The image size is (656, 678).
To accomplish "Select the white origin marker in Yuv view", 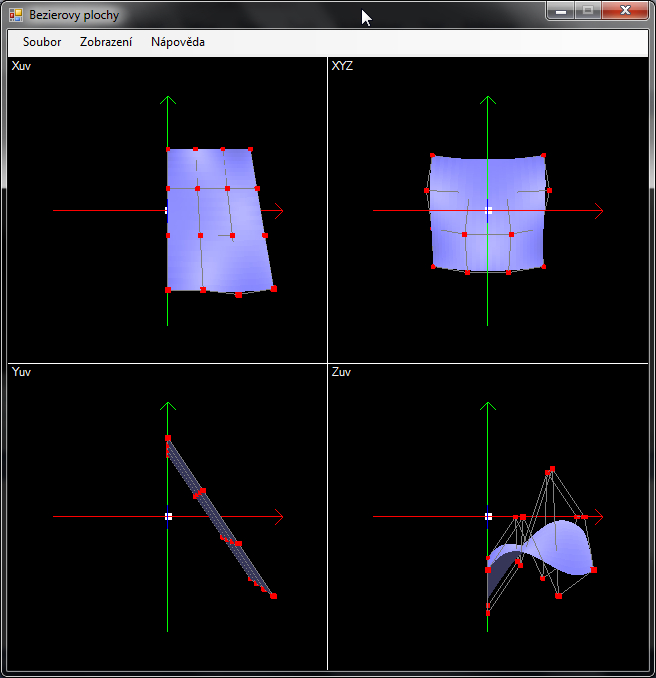I will [x=168, y=516].
